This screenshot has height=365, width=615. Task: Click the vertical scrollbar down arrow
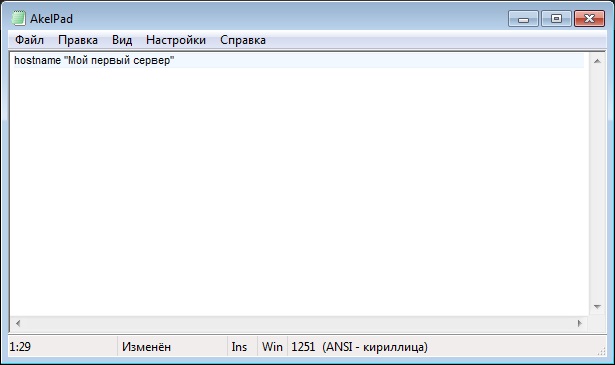[x=597, y=307]
